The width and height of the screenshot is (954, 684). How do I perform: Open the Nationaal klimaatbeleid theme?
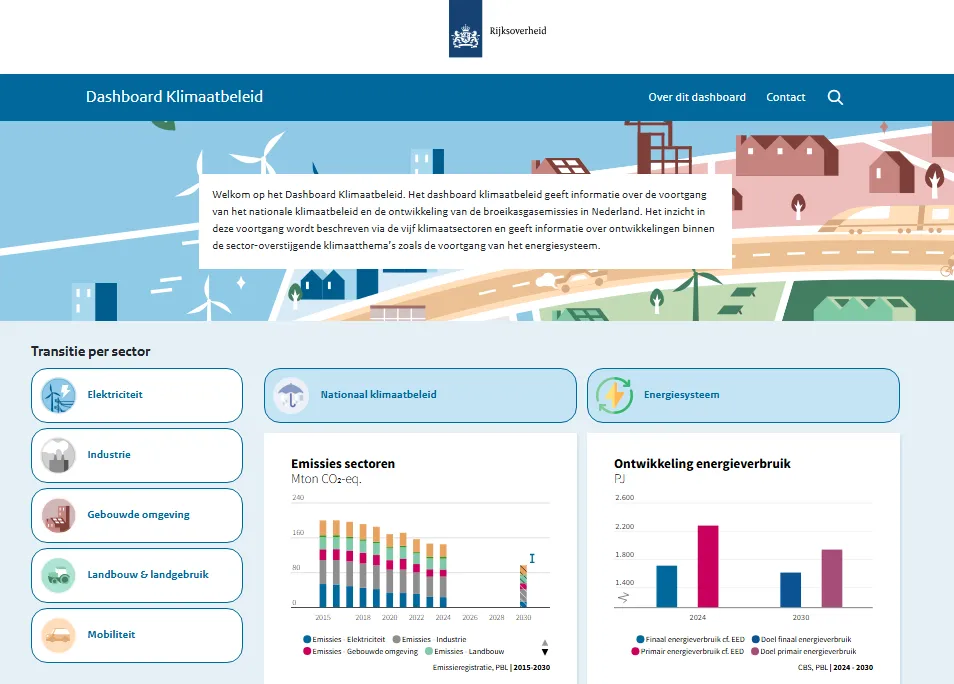point(420,396)
